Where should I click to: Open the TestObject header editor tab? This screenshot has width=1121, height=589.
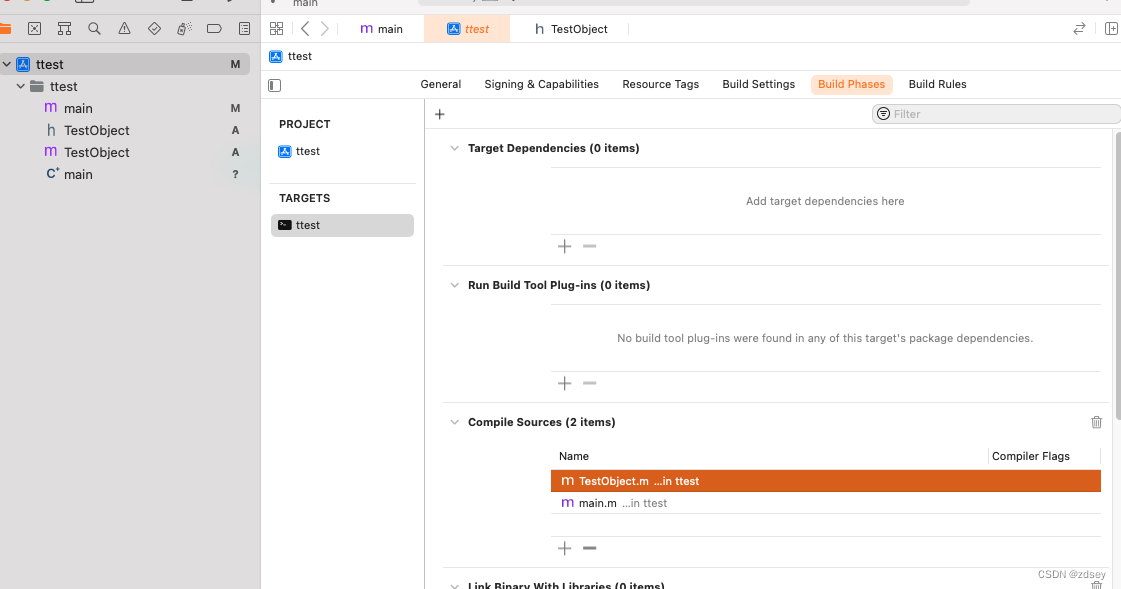(x=571, y=29)
